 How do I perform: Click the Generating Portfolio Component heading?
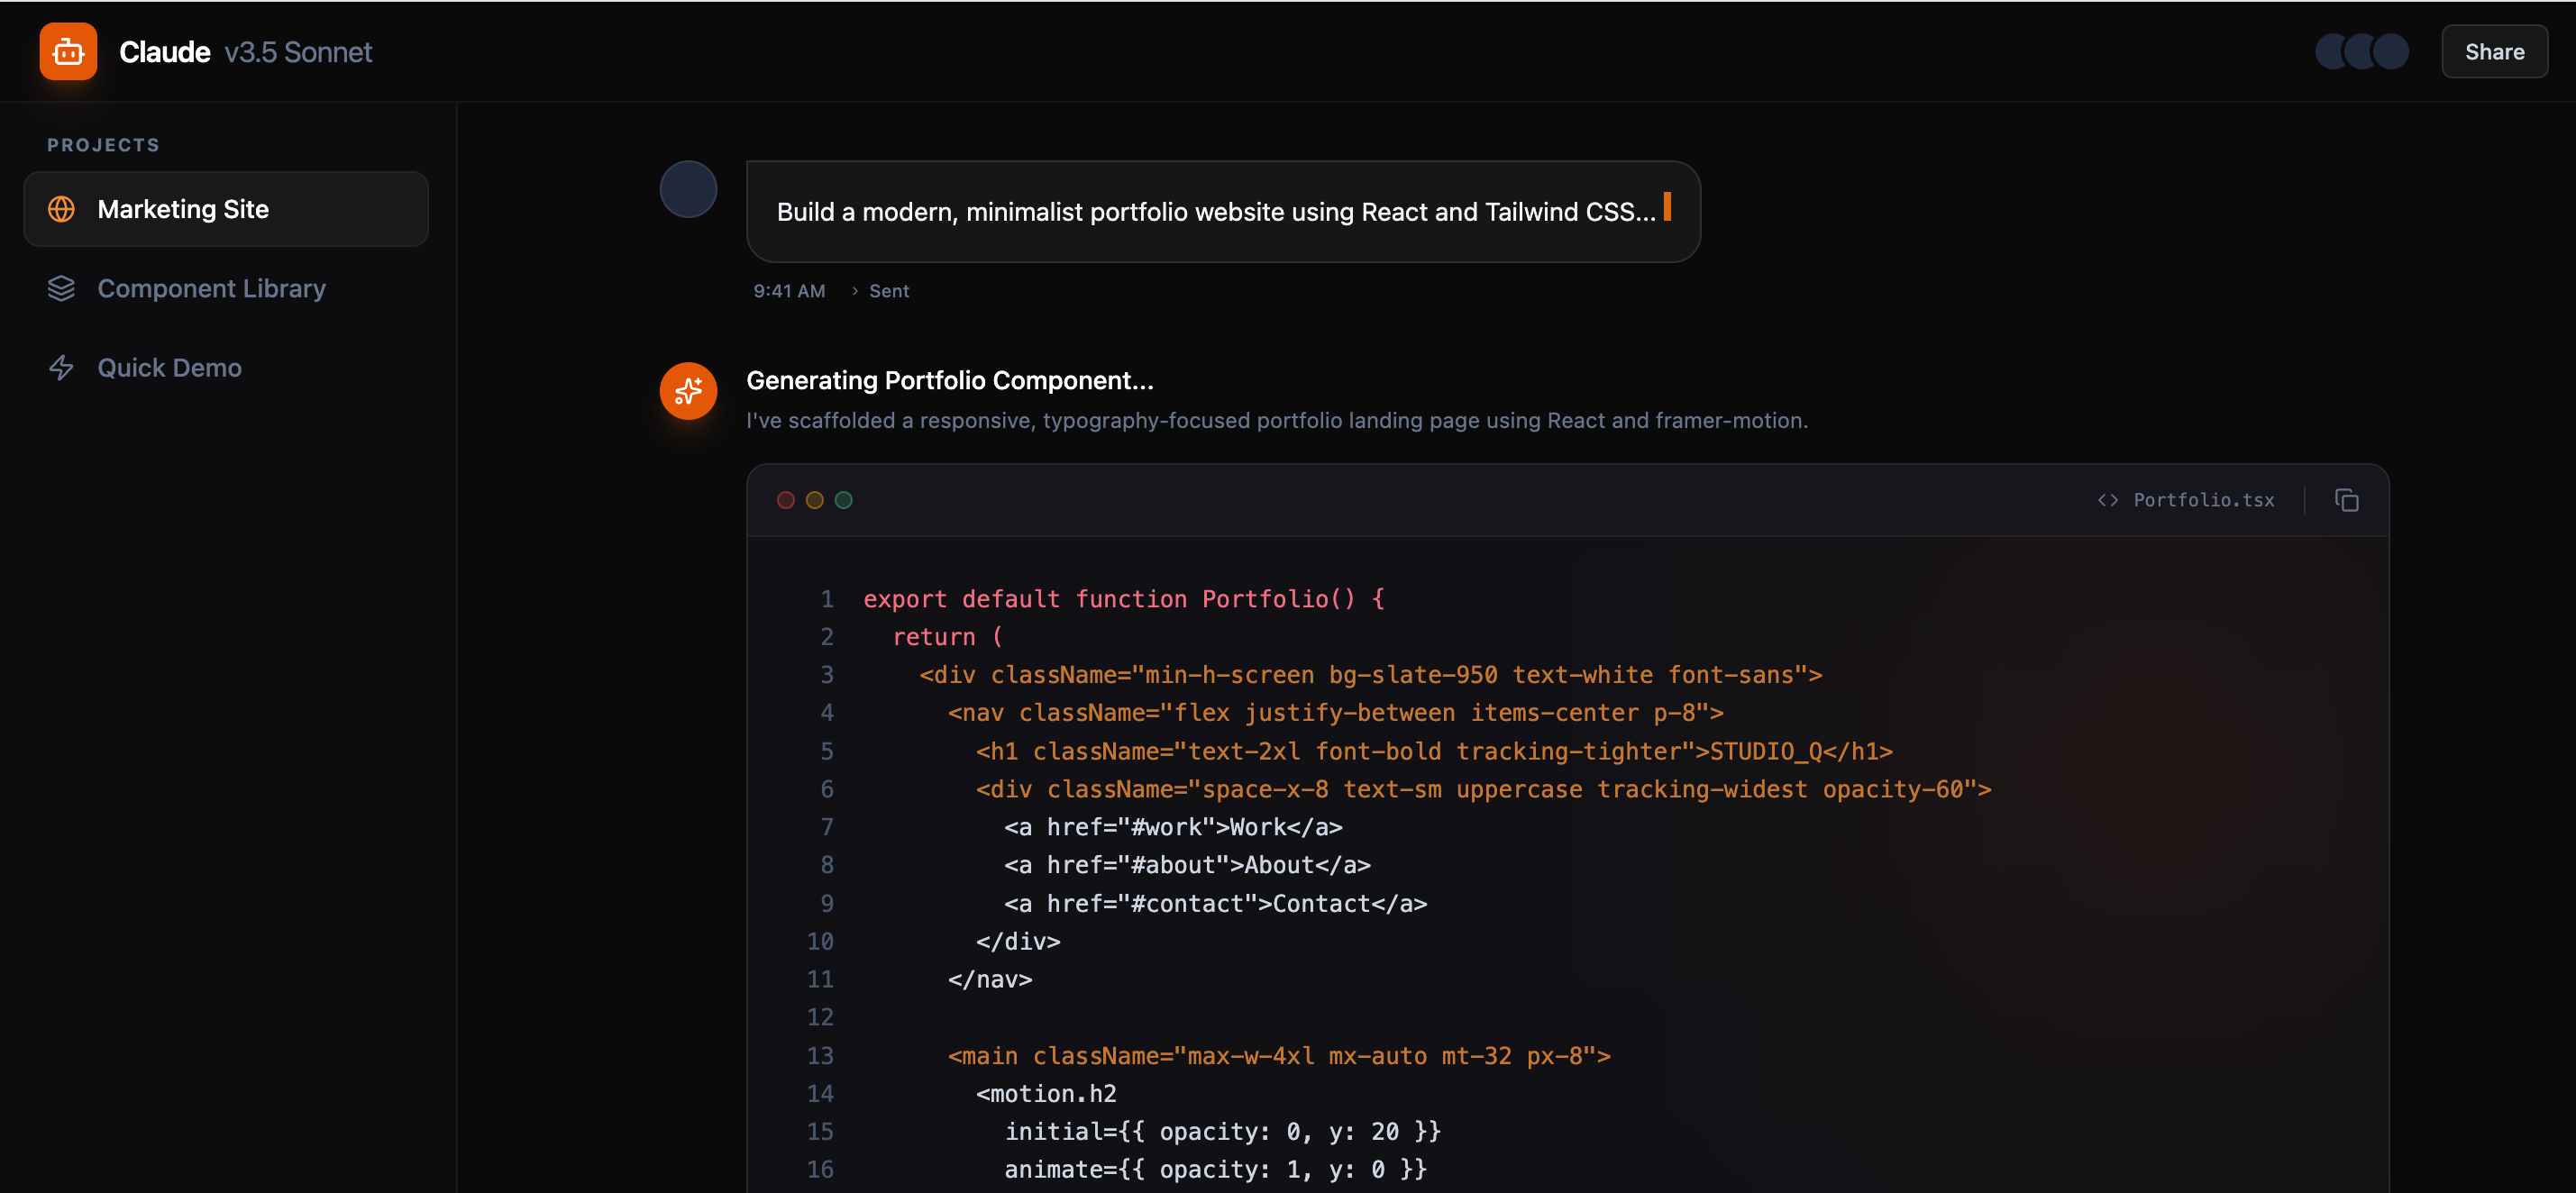click(949, 380)
